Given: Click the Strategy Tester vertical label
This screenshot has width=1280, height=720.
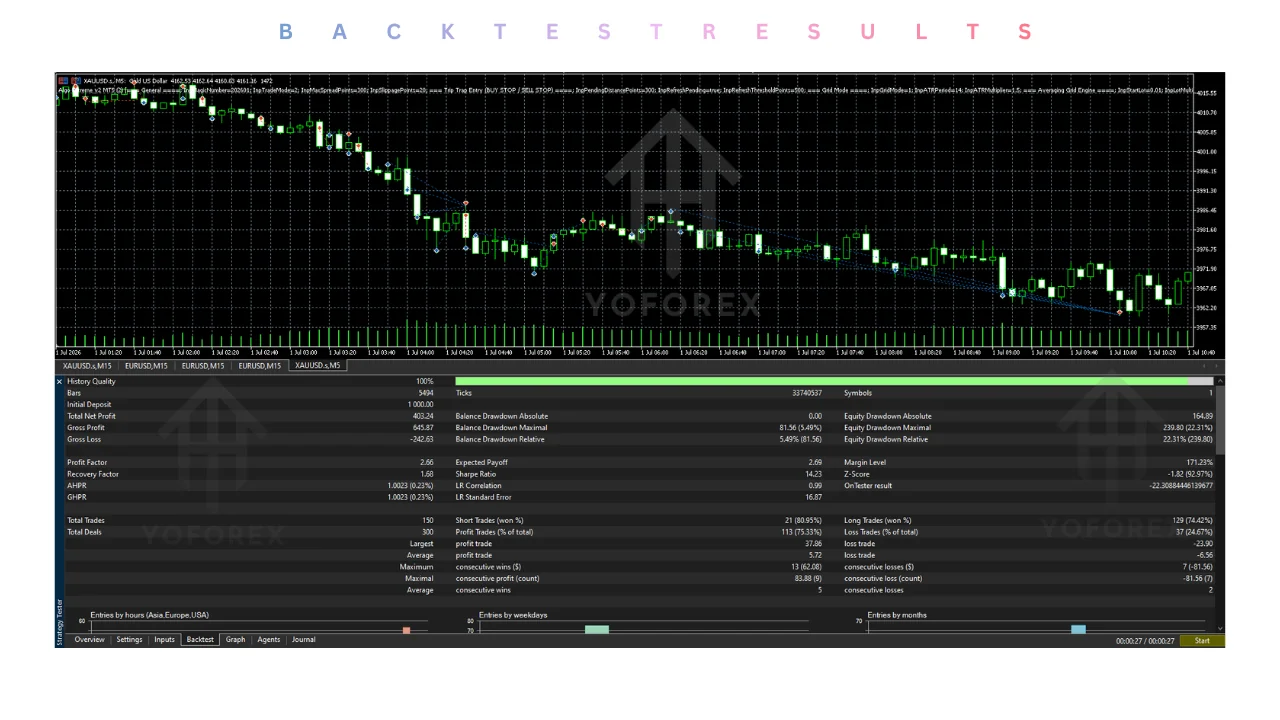Looking at the screenshot, I should click(59, 620).
